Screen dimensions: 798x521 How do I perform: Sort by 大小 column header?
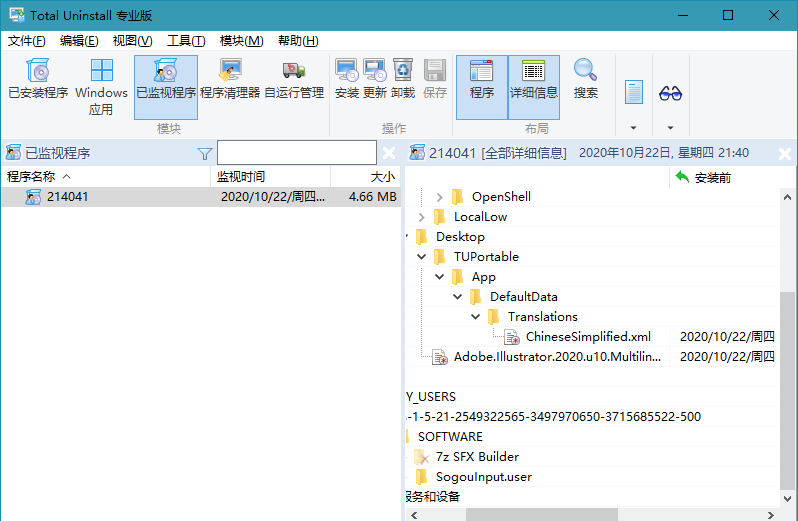pyautogui.click(x=365, y=177)
